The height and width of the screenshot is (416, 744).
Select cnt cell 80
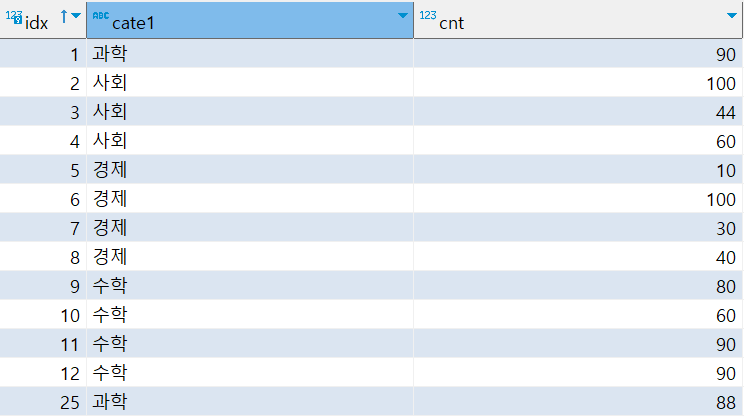pyautogui.click(x=578, y=286)
